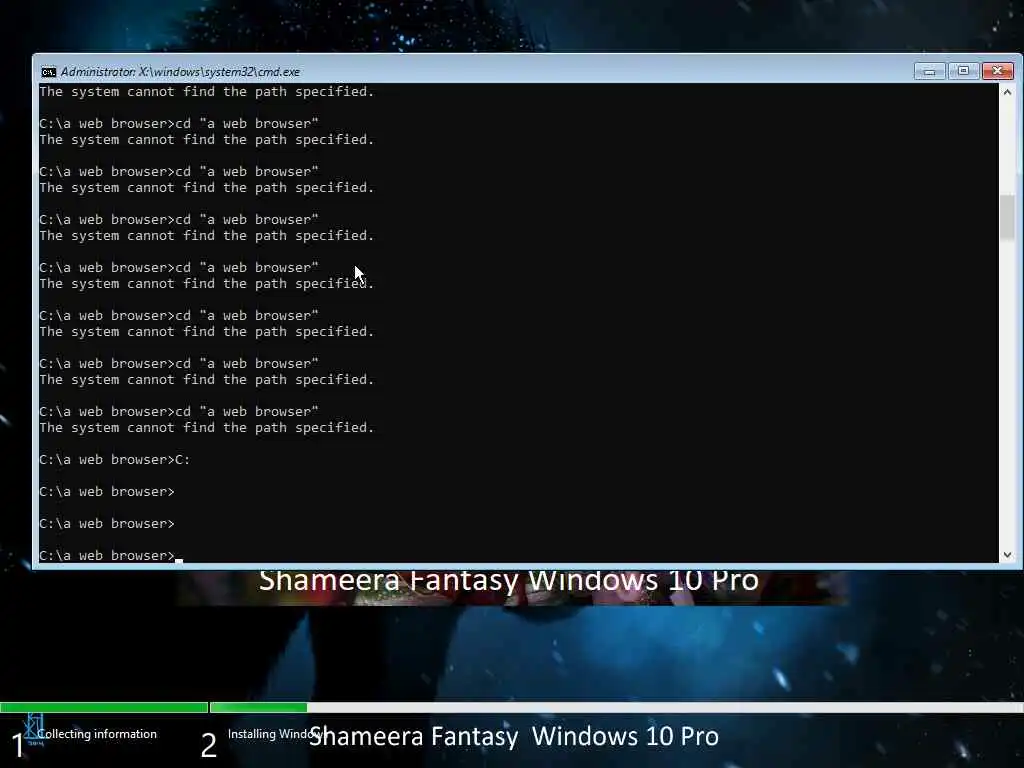Screen dimensions: 1024x768
Task: Close the Administrator cmd.exe window
Action: click(x=997, y=71)
